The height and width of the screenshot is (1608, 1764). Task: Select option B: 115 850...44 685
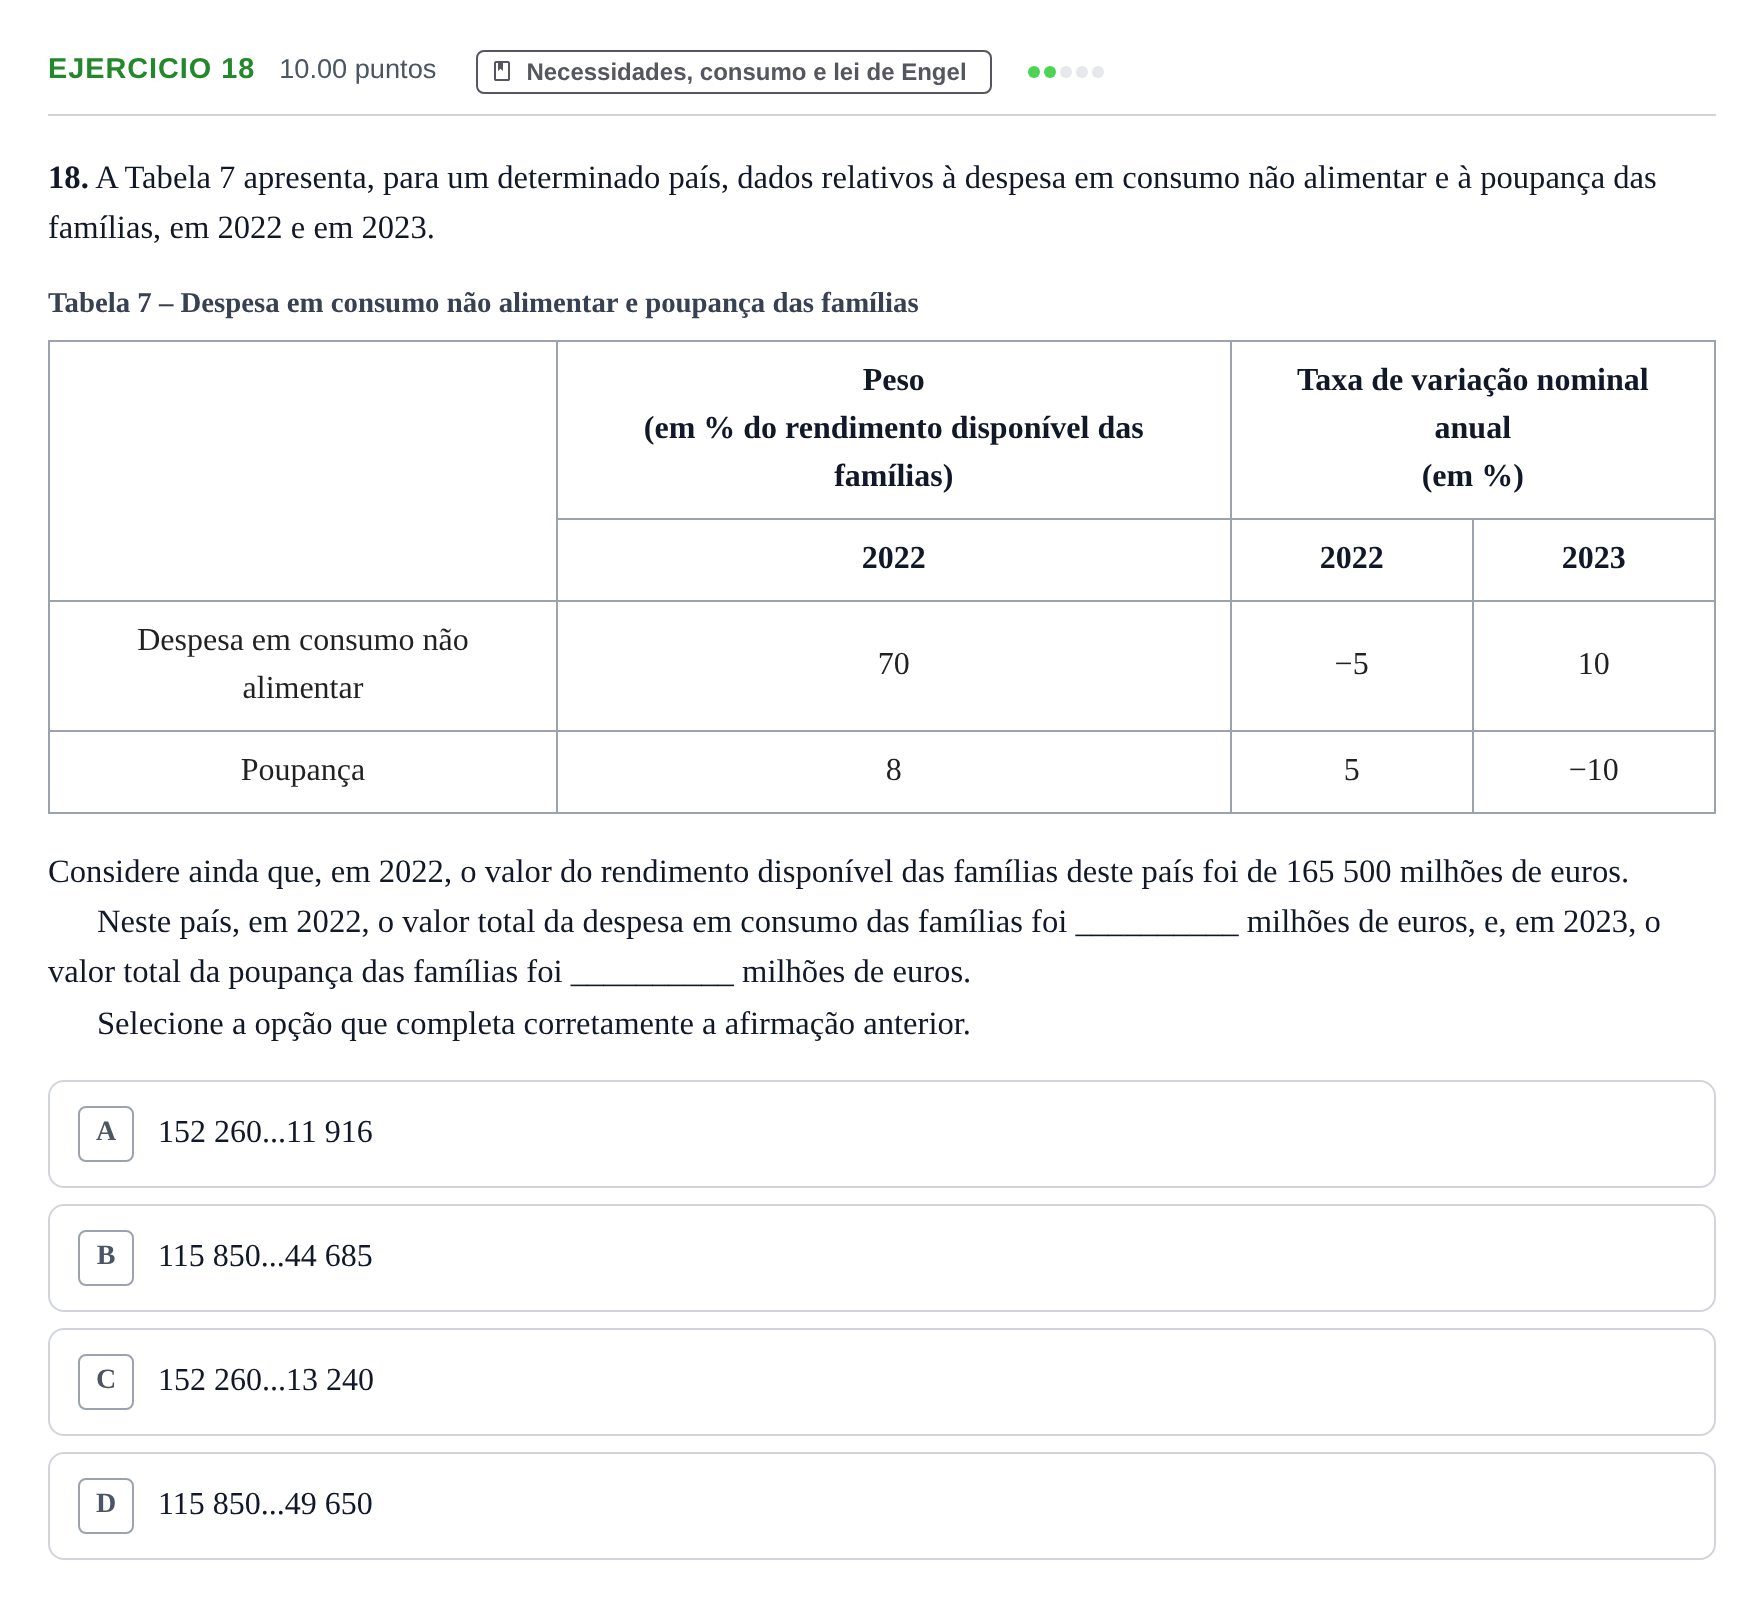tap(882, 1258)
